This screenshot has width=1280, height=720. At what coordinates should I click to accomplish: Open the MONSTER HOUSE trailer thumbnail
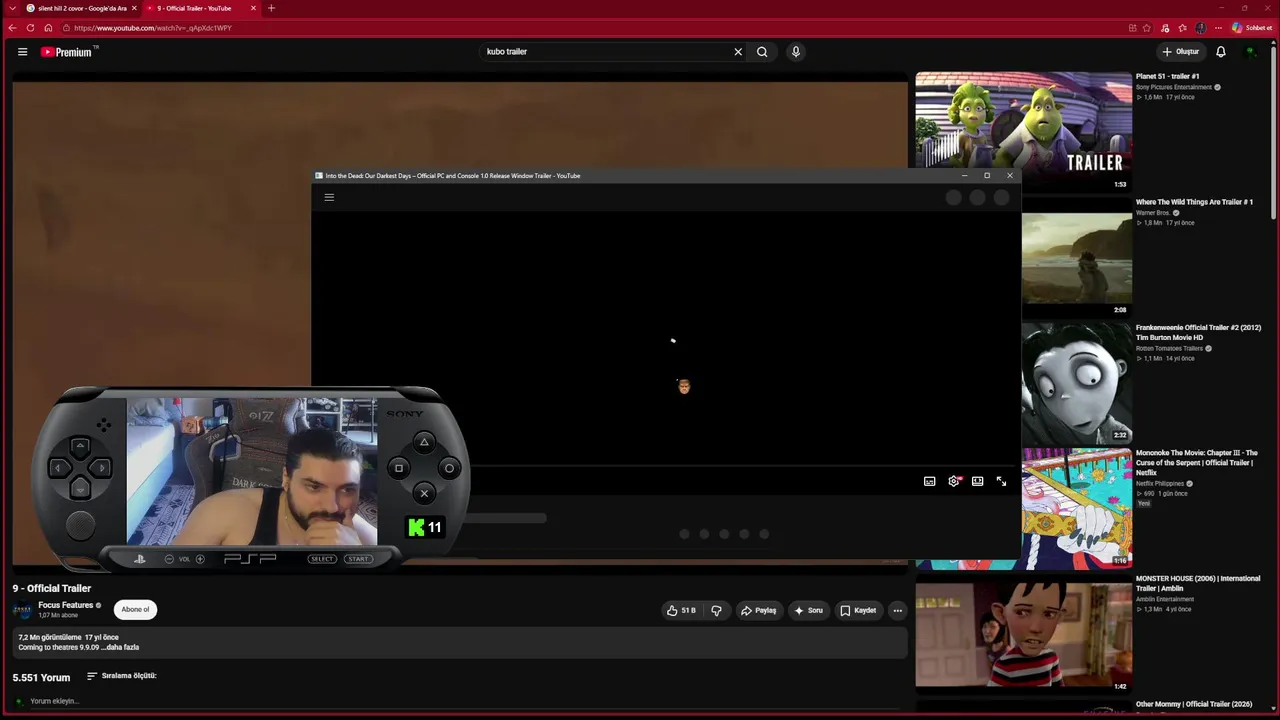[1024, 634]
